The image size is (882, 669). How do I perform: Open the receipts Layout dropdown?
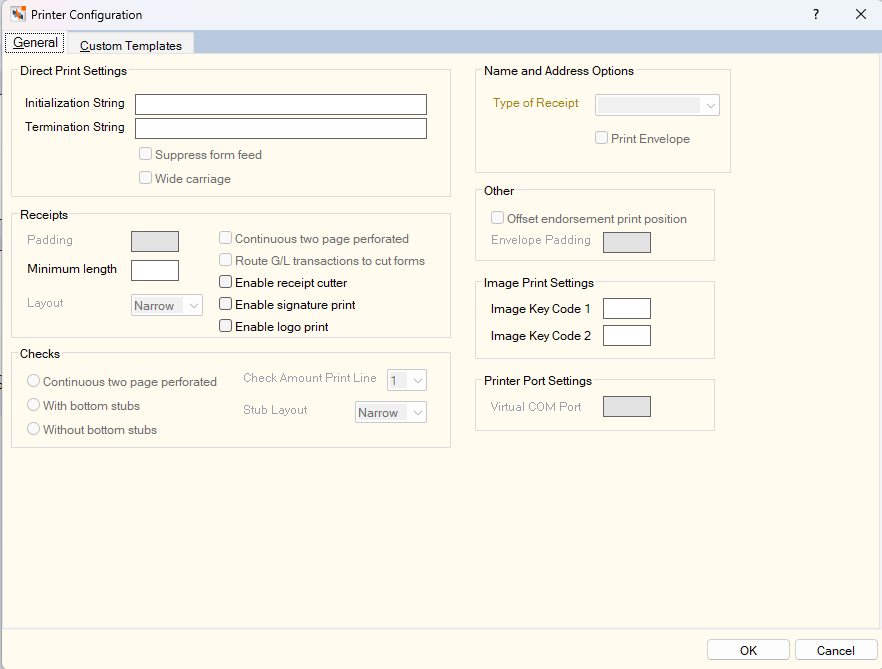pos(166,306)
